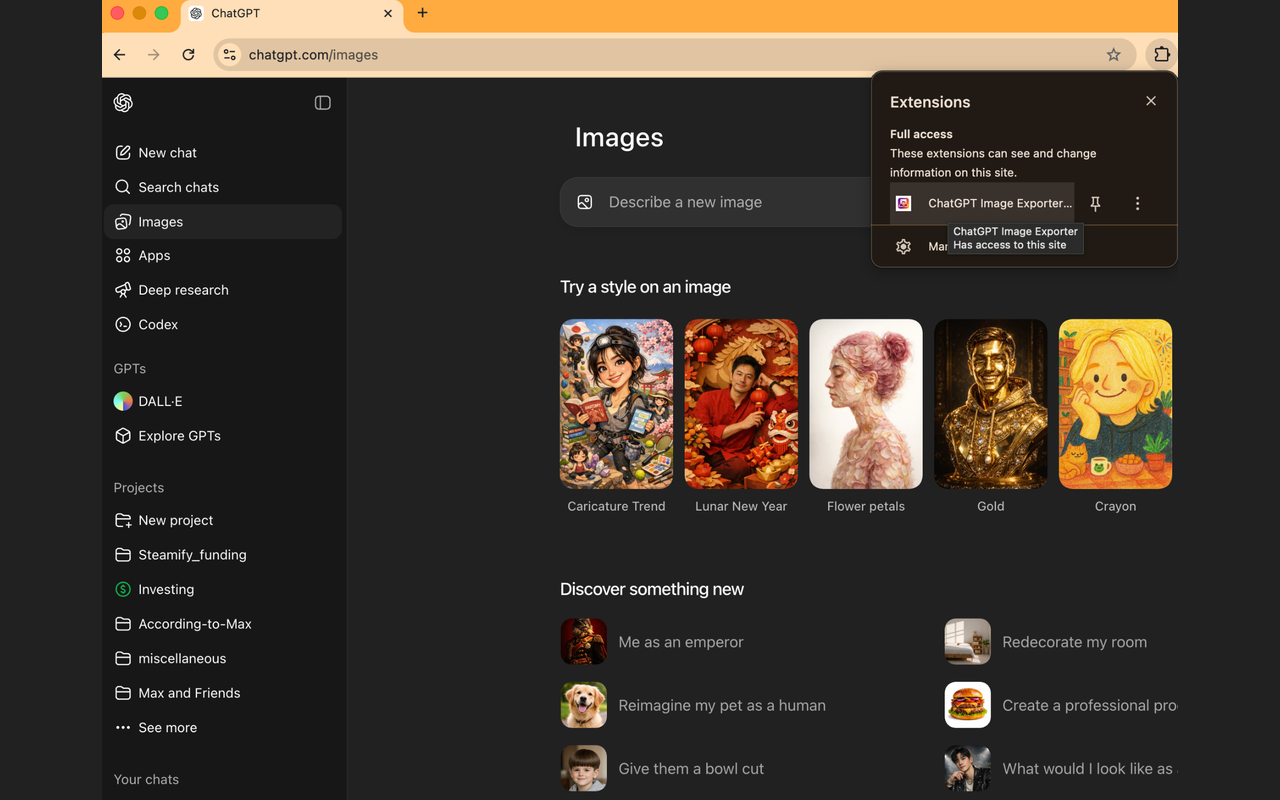
Task: Click the Explore GPTs cube icon
Action: pos(123,436)
